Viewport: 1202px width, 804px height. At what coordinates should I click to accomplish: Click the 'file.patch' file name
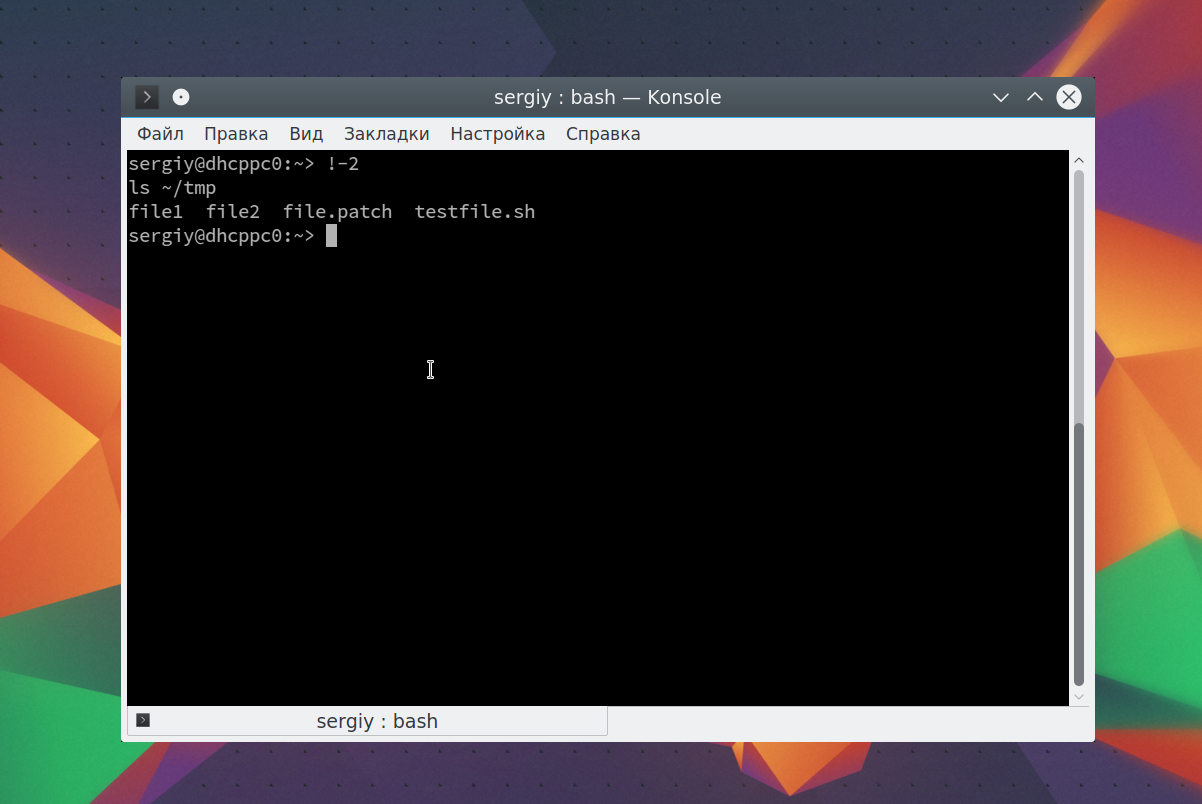pyautogui.click(x=337, y=212)
